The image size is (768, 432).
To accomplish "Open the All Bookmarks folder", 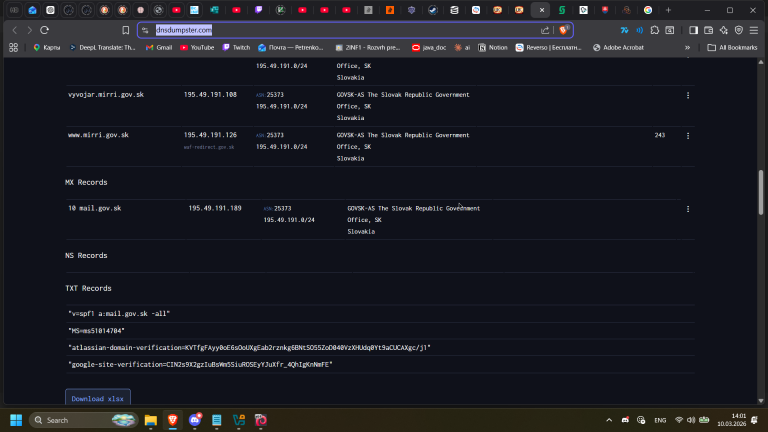I will (732, 48).
